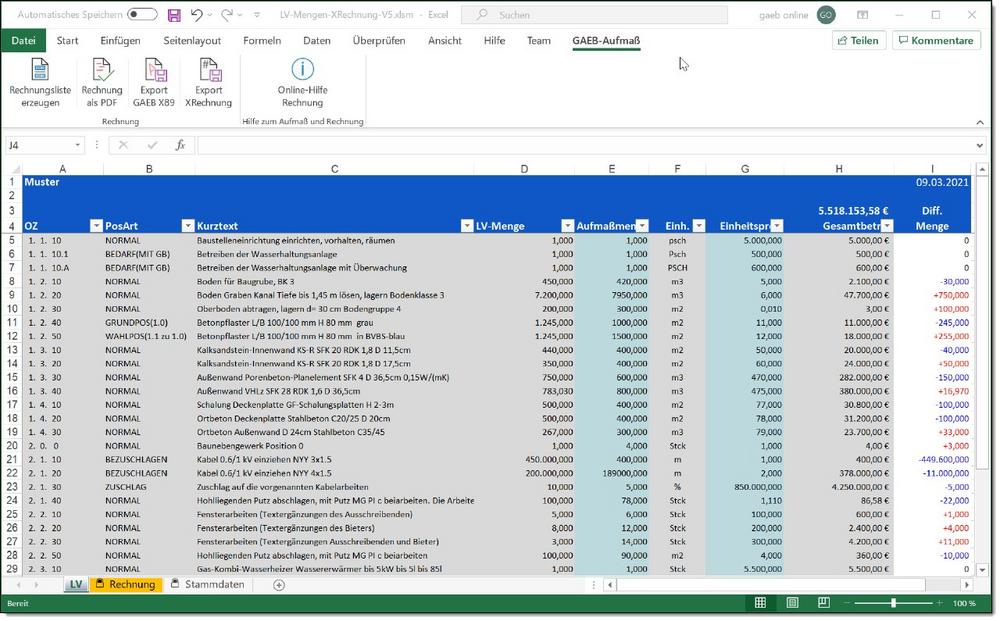
Task: Switch to Page Break Preview view
Action: point(823,603)
